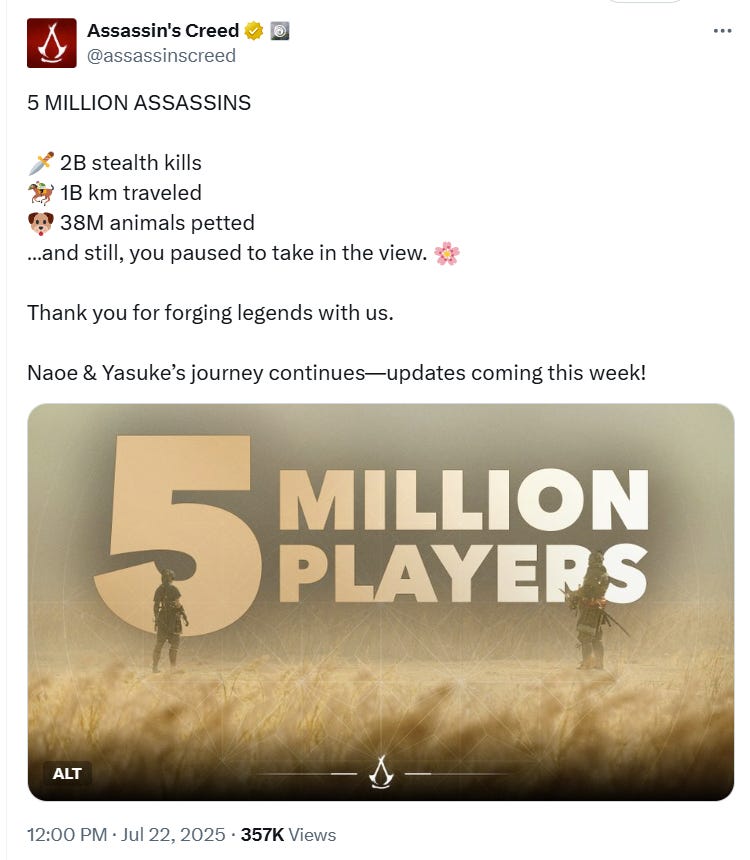This screenshot has width=750, height=860.
Task: Click the cherry blossom emoji after the view
Action: pyautogui.click(x=447, y=253)
